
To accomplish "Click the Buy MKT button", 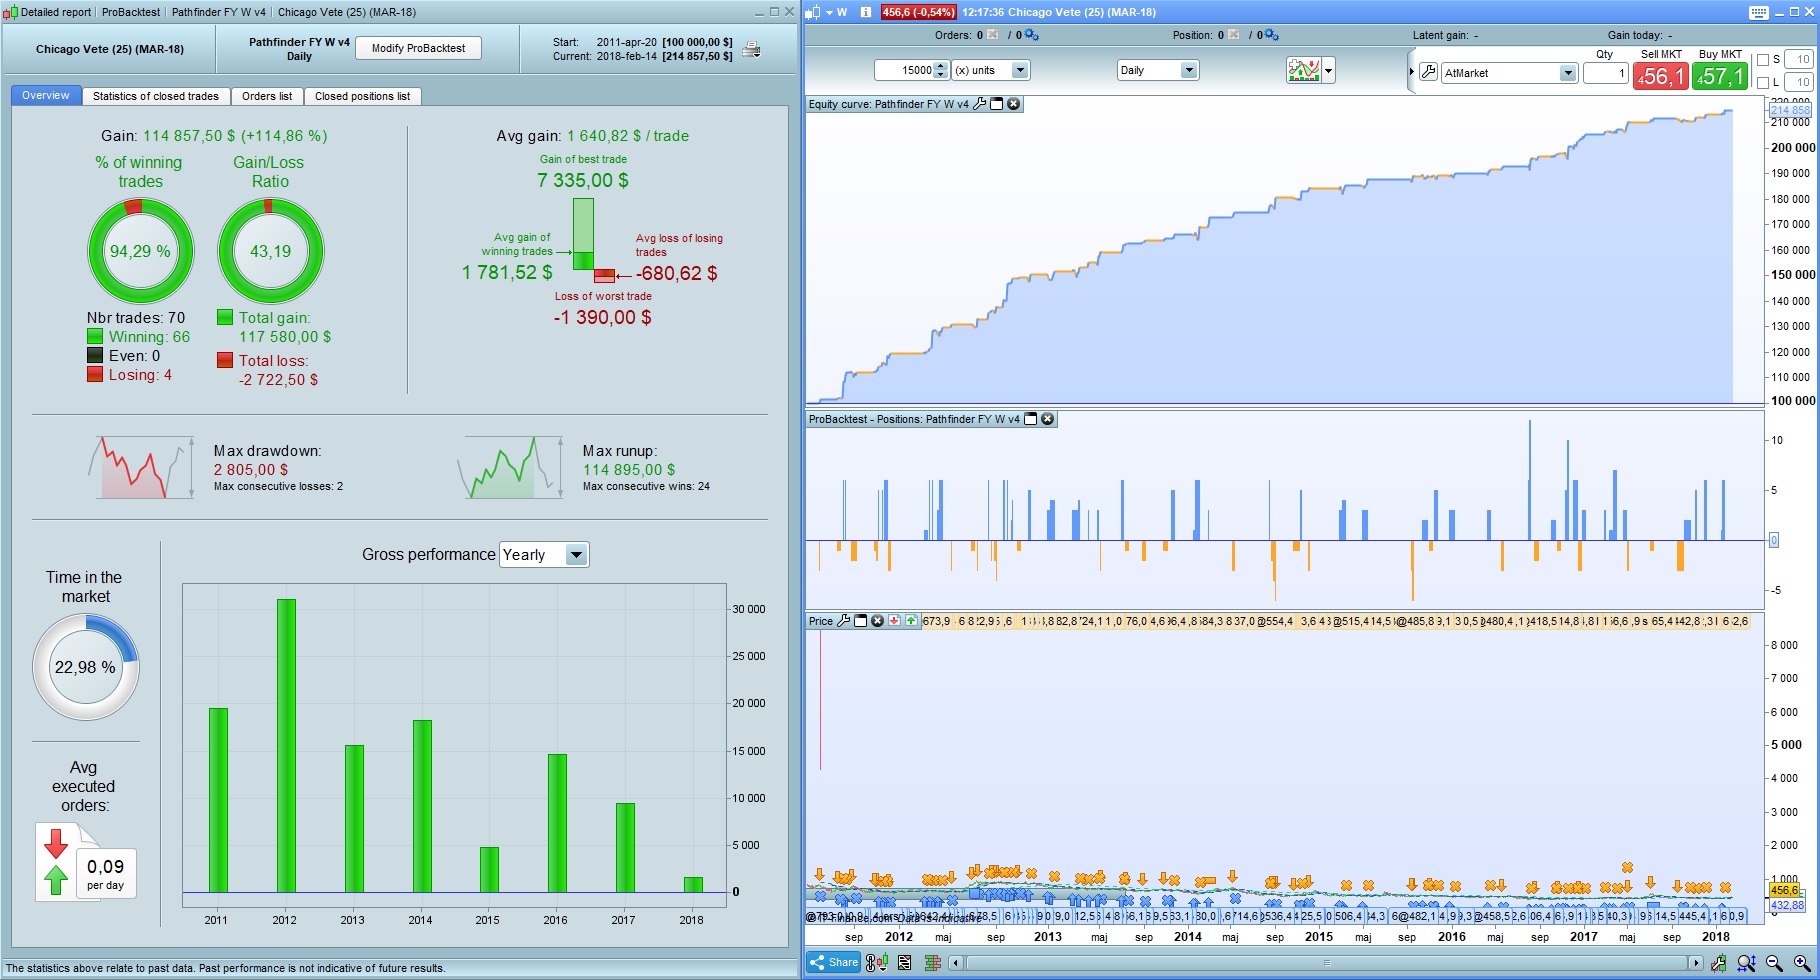I will (x=1720, y=76).
